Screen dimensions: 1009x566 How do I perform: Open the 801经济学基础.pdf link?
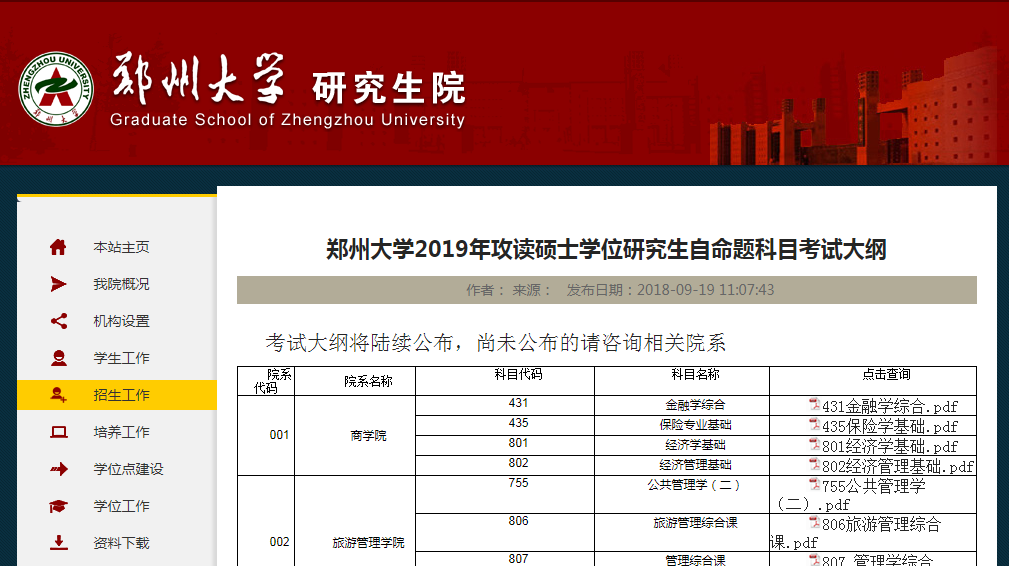click(x=889, y=446)
